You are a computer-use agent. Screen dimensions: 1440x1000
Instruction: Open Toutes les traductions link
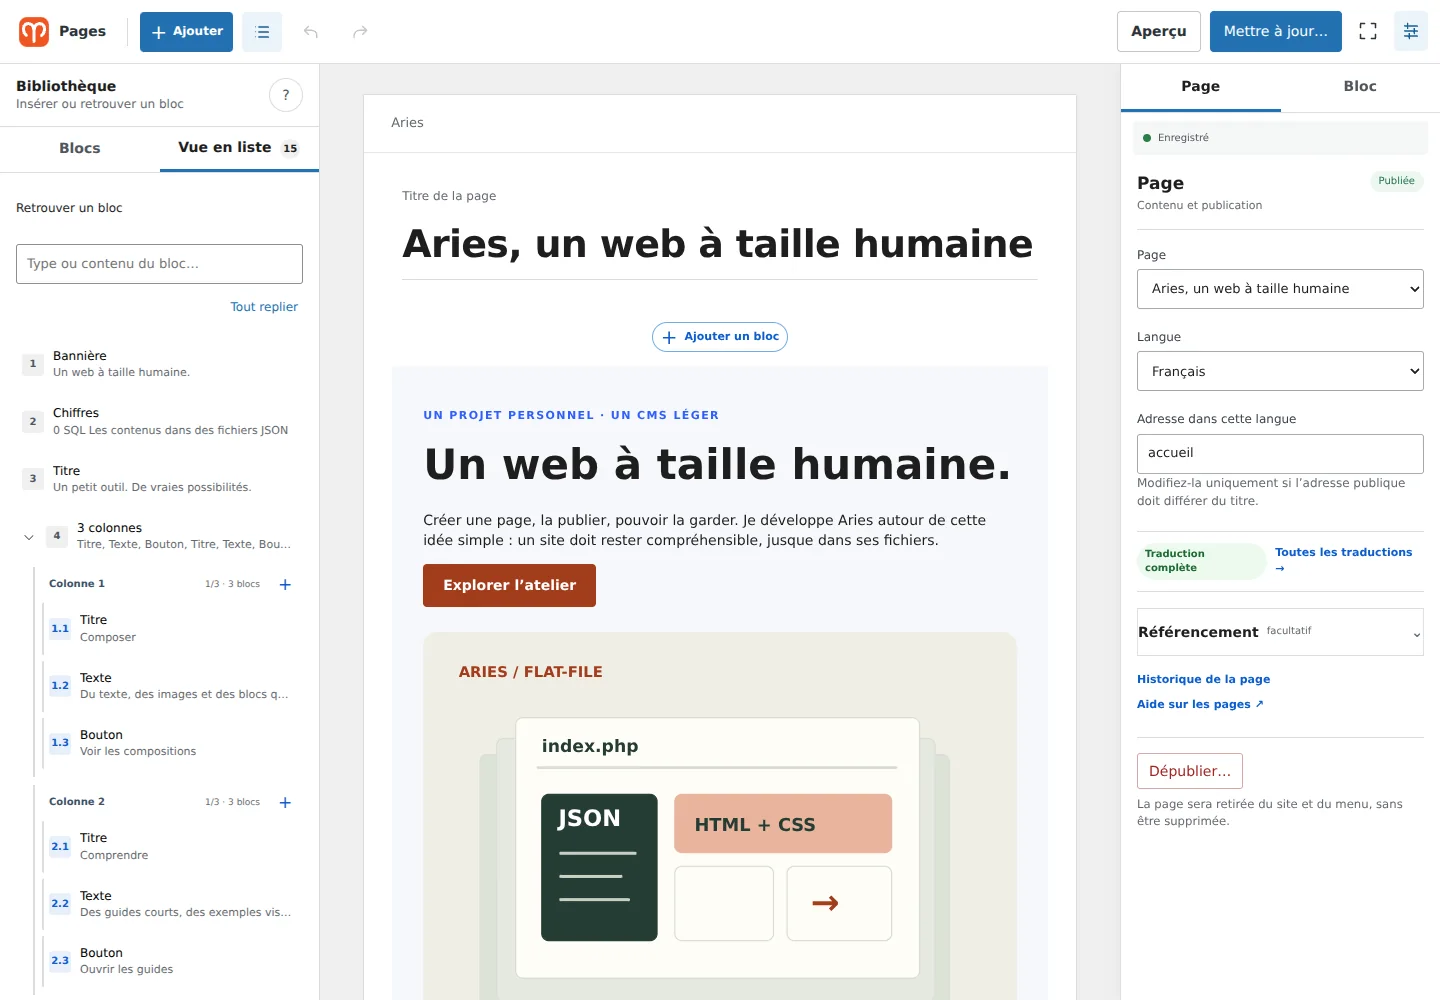coord(1343,559)
